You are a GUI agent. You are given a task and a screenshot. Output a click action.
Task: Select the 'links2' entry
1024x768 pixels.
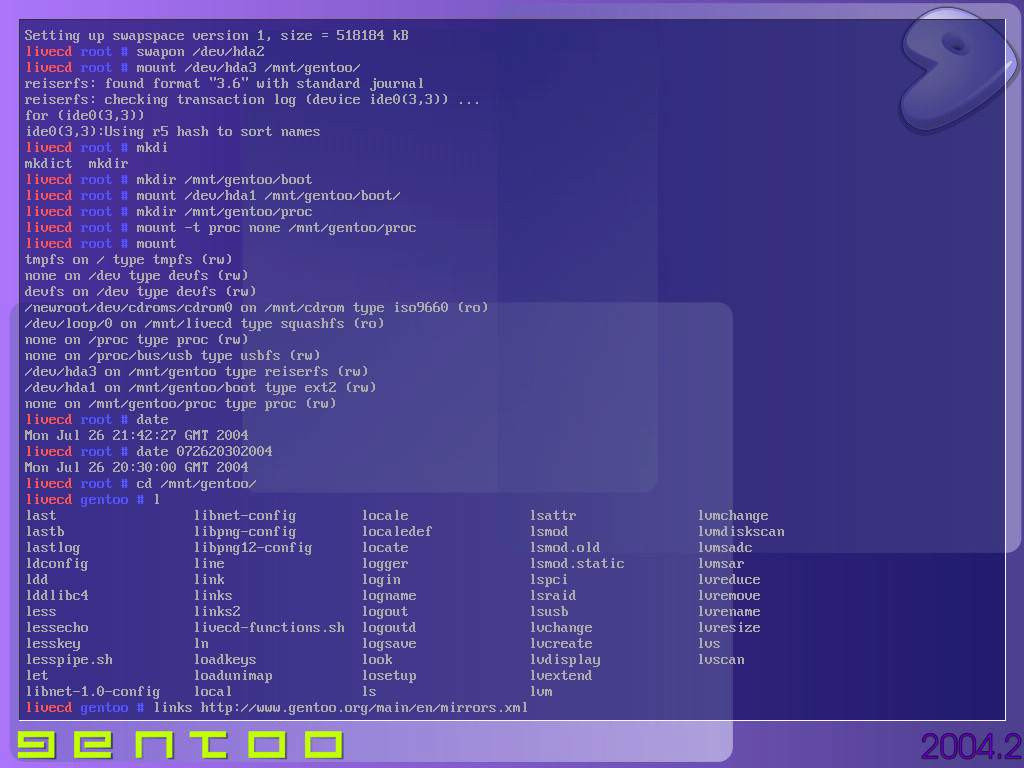pyautogui.click(x=217, y=612)
